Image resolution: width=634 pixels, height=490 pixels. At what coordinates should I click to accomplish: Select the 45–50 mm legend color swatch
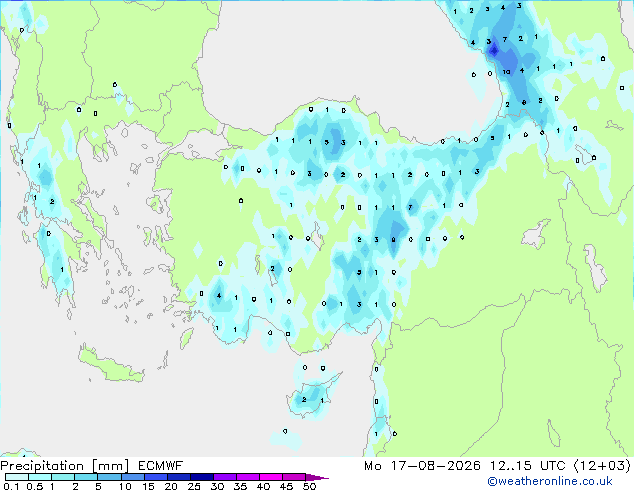293,477
